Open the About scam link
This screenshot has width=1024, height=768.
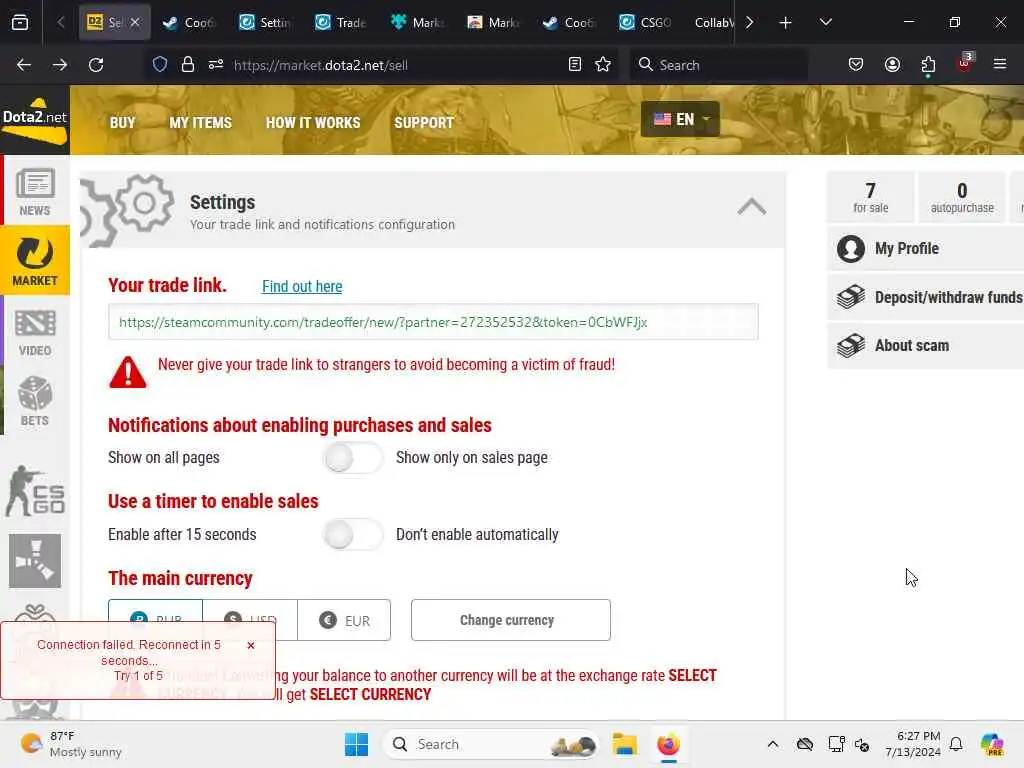point(912,345)
